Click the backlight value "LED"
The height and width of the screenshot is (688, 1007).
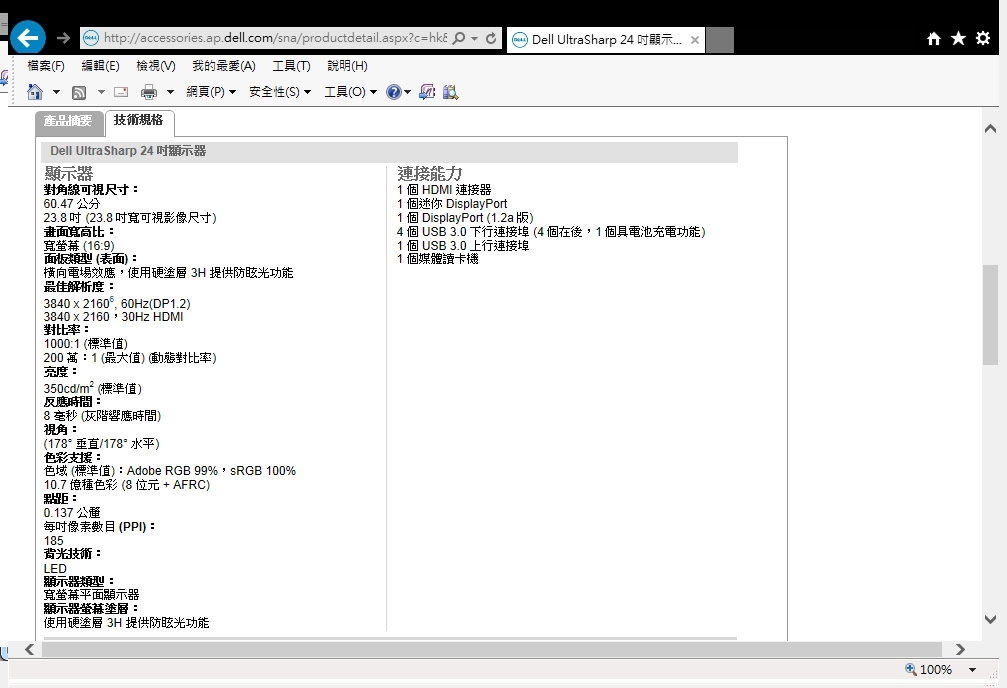pyautogui.click(x=55, y=569)
